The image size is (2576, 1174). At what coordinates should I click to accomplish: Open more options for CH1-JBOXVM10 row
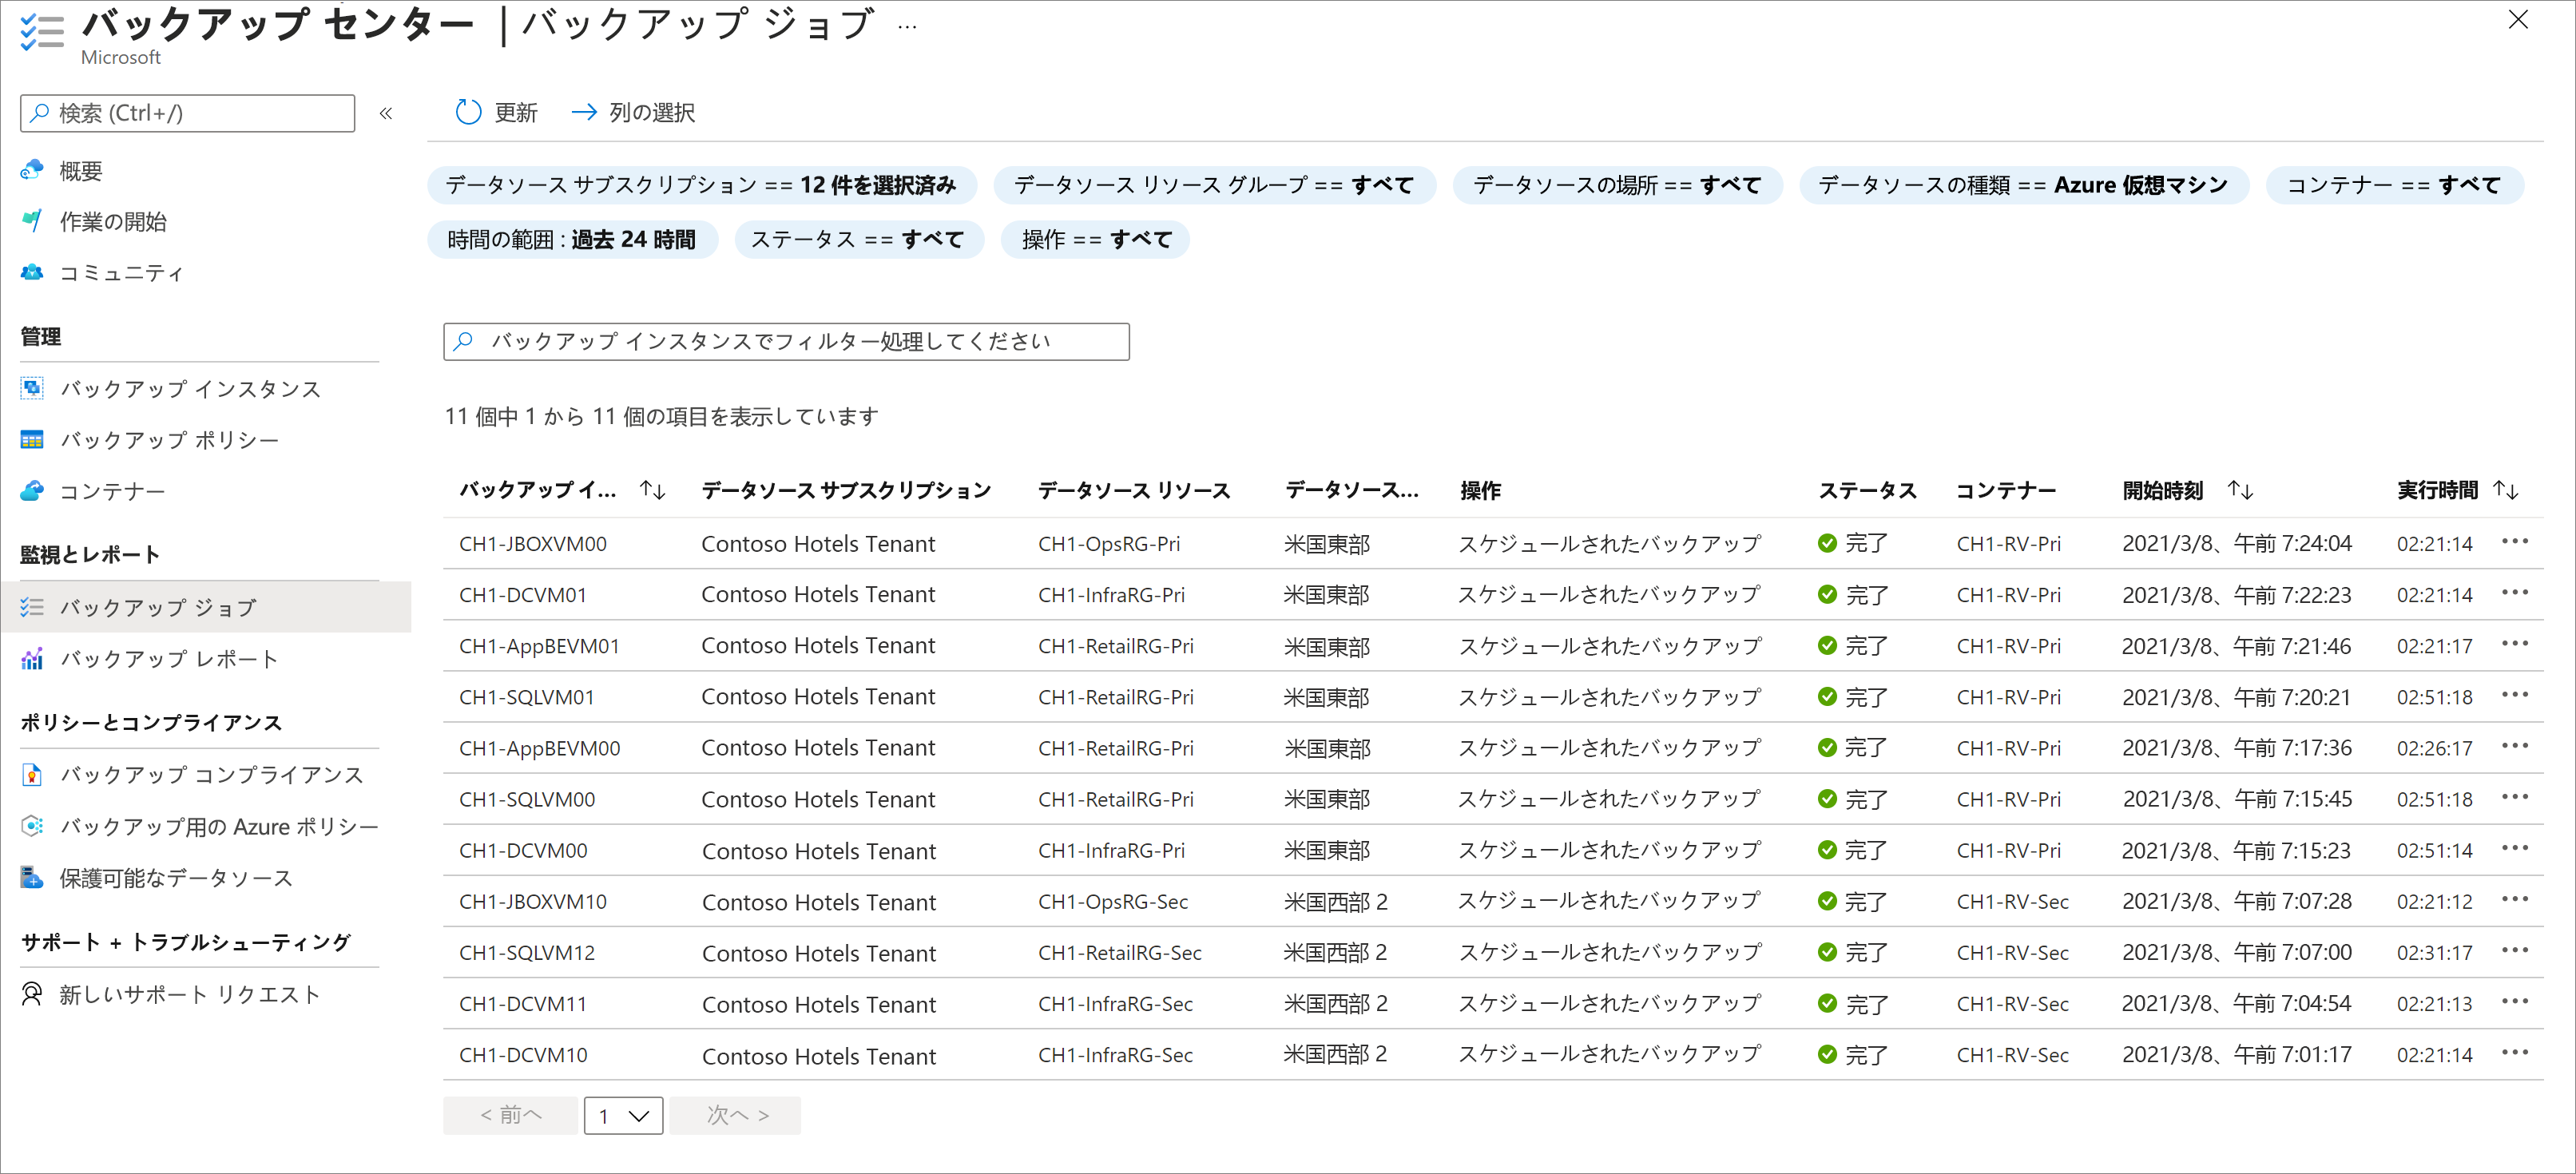[x=2514, y=899]
